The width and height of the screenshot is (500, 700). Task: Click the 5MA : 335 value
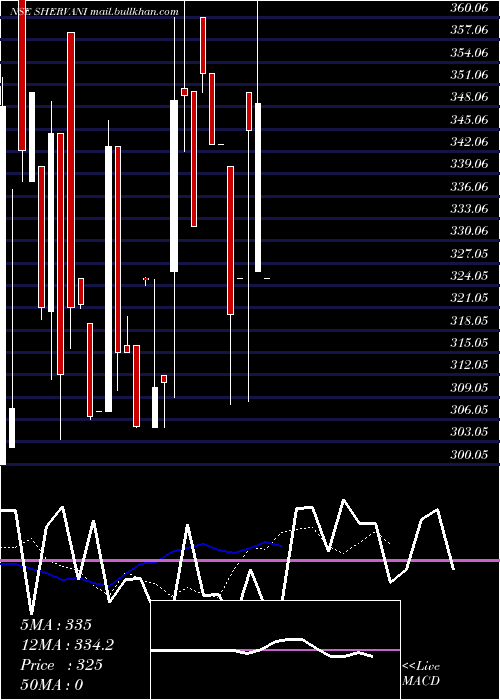56,625
